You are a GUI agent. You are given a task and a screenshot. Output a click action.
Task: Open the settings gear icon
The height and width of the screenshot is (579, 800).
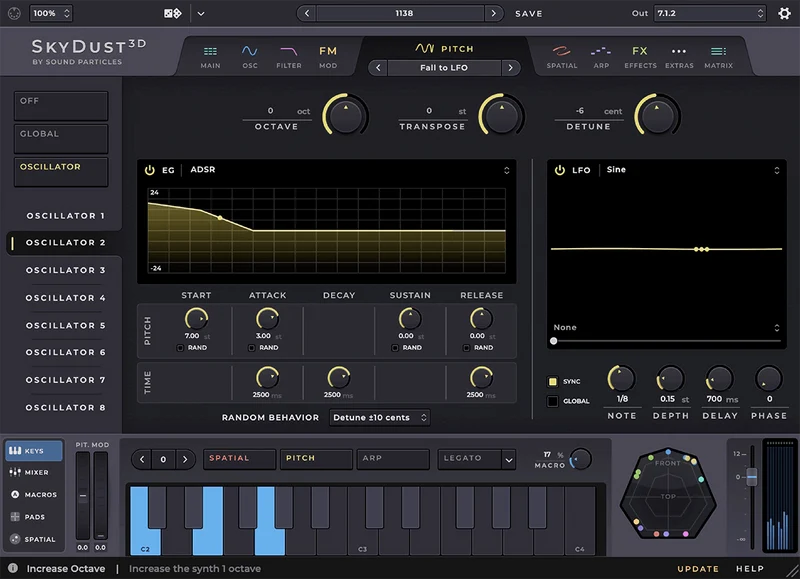coord(784,13)
